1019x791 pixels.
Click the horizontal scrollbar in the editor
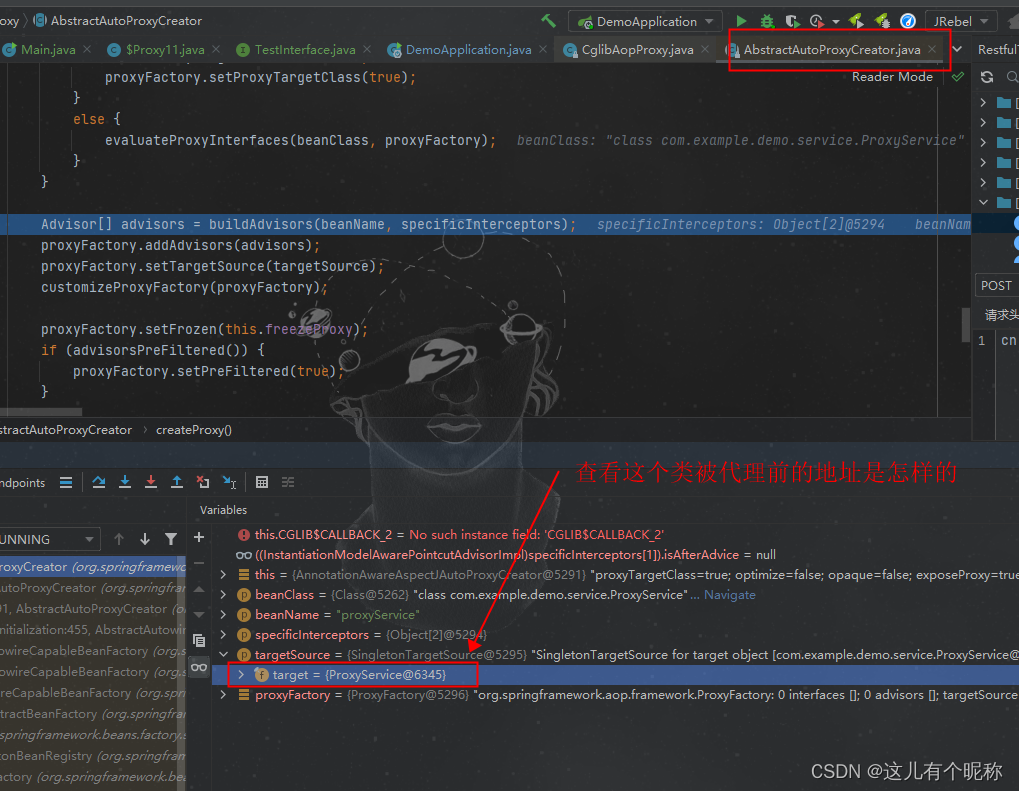coord(41,412)
